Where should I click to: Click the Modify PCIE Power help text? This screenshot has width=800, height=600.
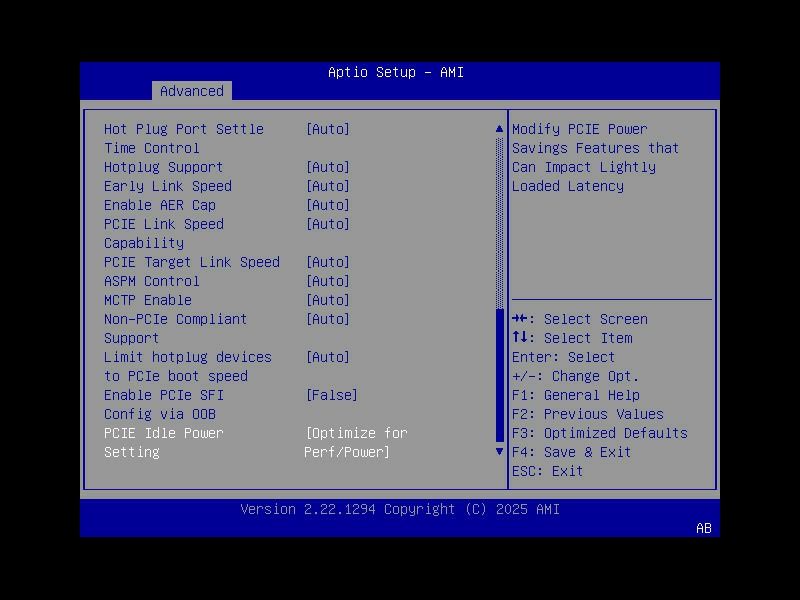point(595,157)
